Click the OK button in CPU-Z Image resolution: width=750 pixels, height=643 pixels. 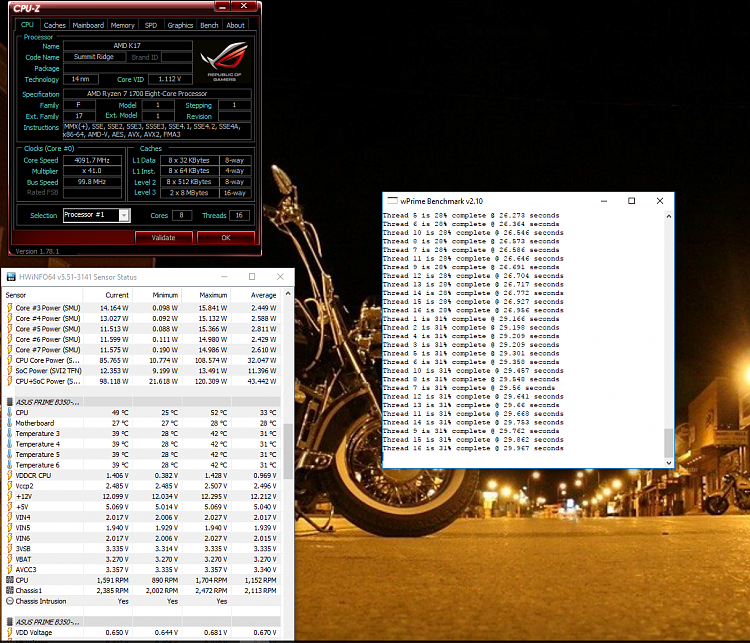pyautogui.click(x=225, y=238)
